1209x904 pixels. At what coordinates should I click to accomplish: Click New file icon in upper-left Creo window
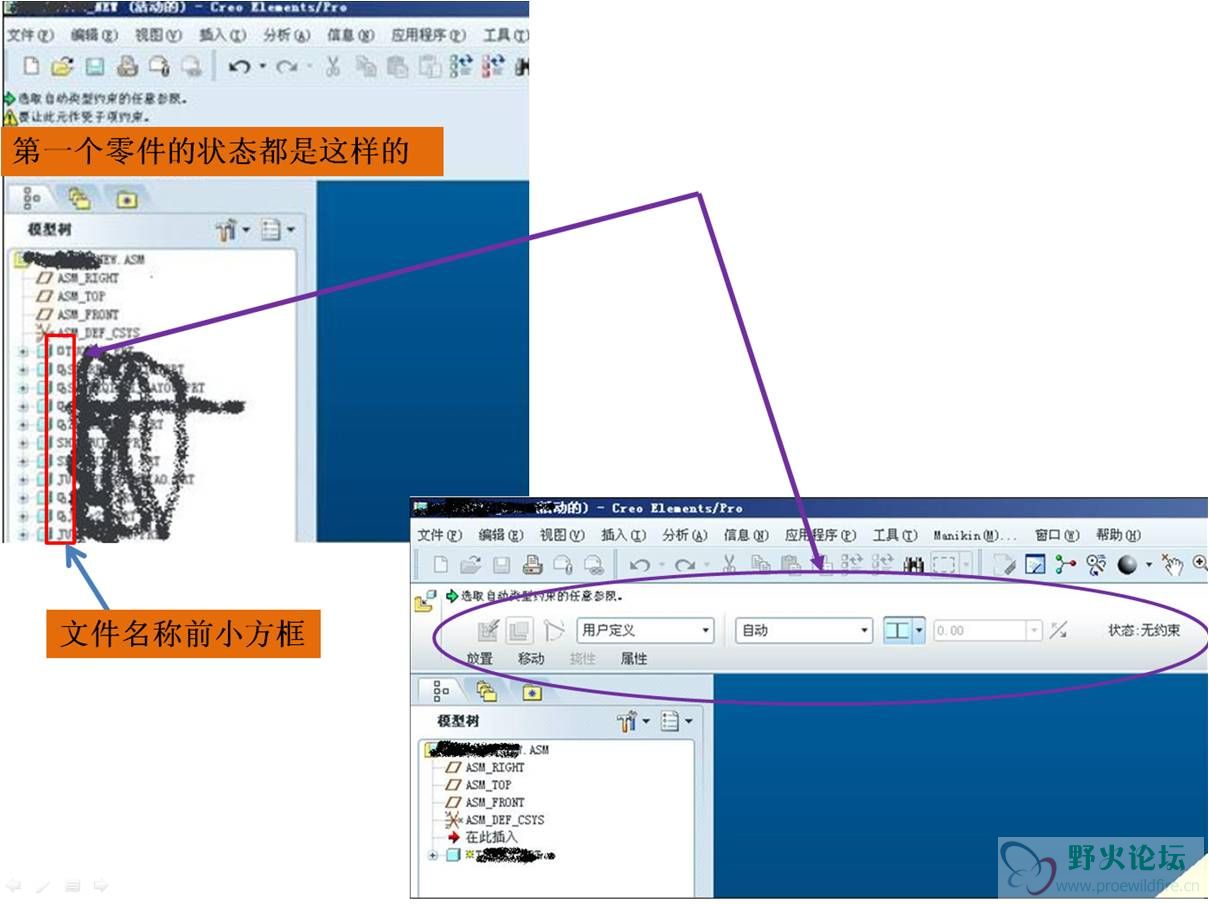(x=32, y=67)
